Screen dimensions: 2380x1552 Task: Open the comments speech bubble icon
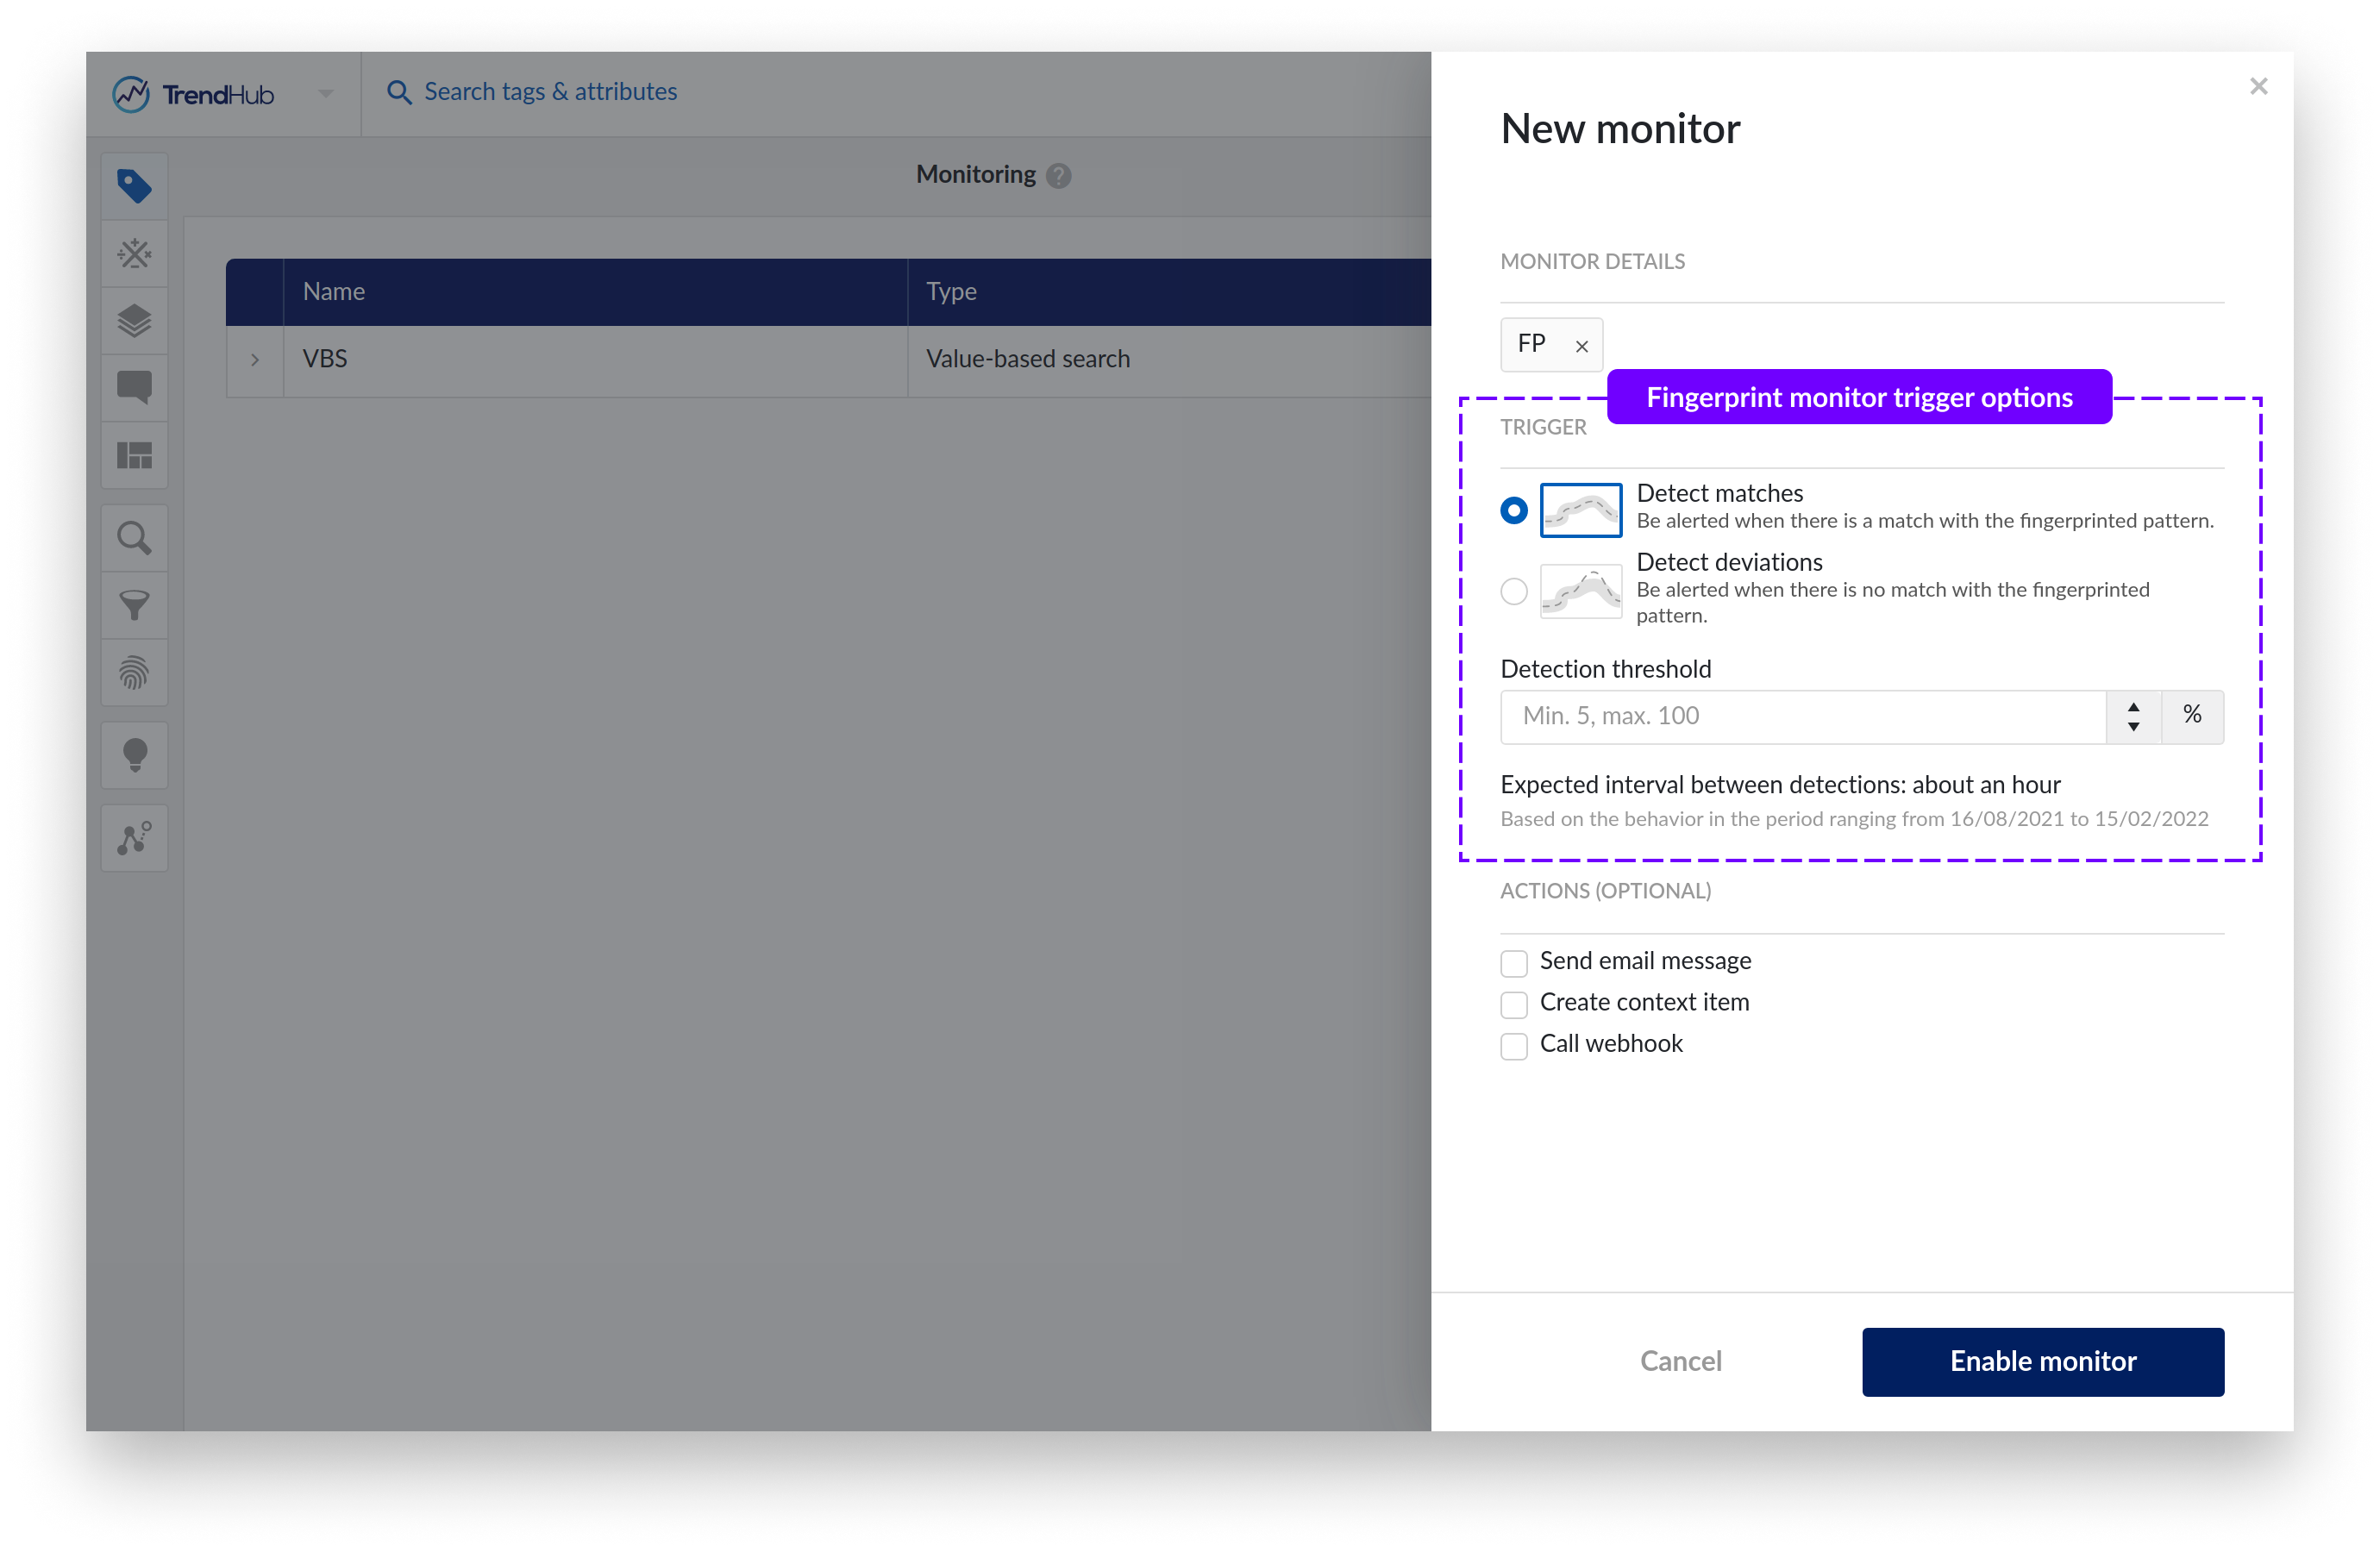point(134,387)
